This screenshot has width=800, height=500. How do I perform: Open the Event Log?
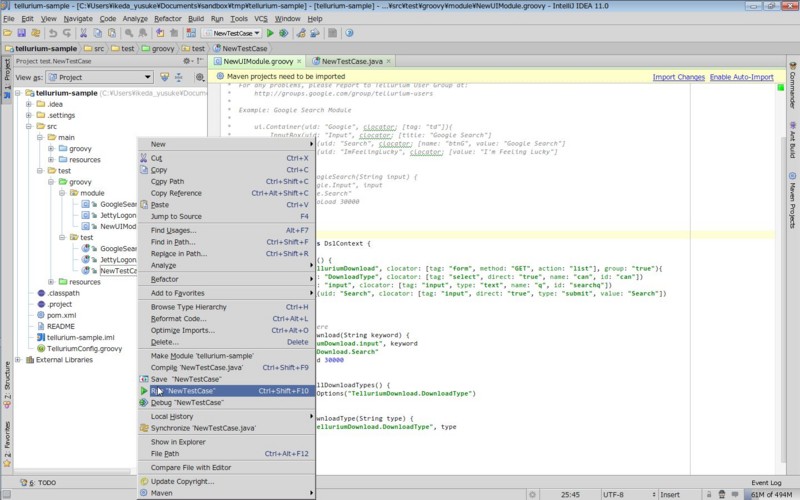point(766,482)
